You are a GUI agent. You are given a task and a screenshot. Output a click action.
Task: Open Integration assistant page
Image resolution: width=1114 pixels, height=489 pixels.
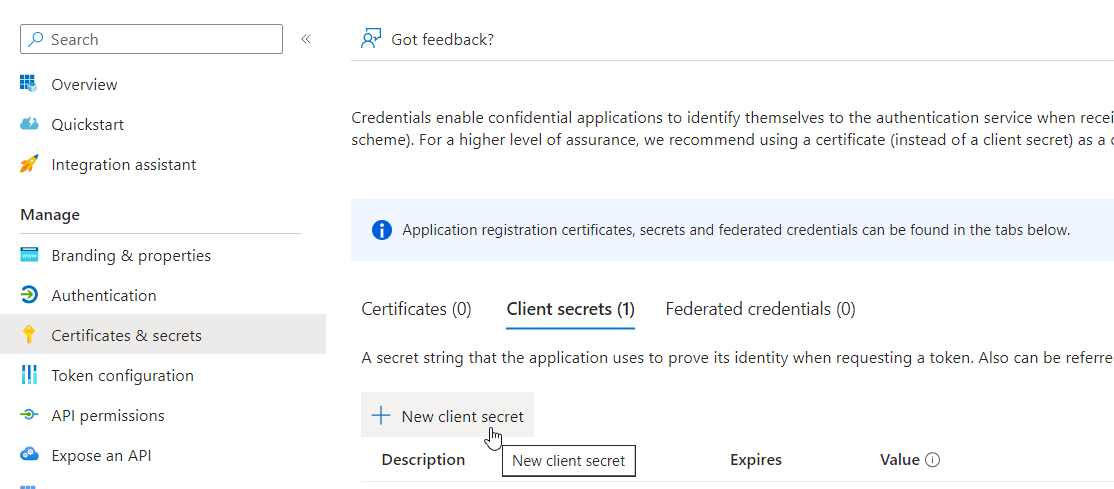(x=124, y=165)
